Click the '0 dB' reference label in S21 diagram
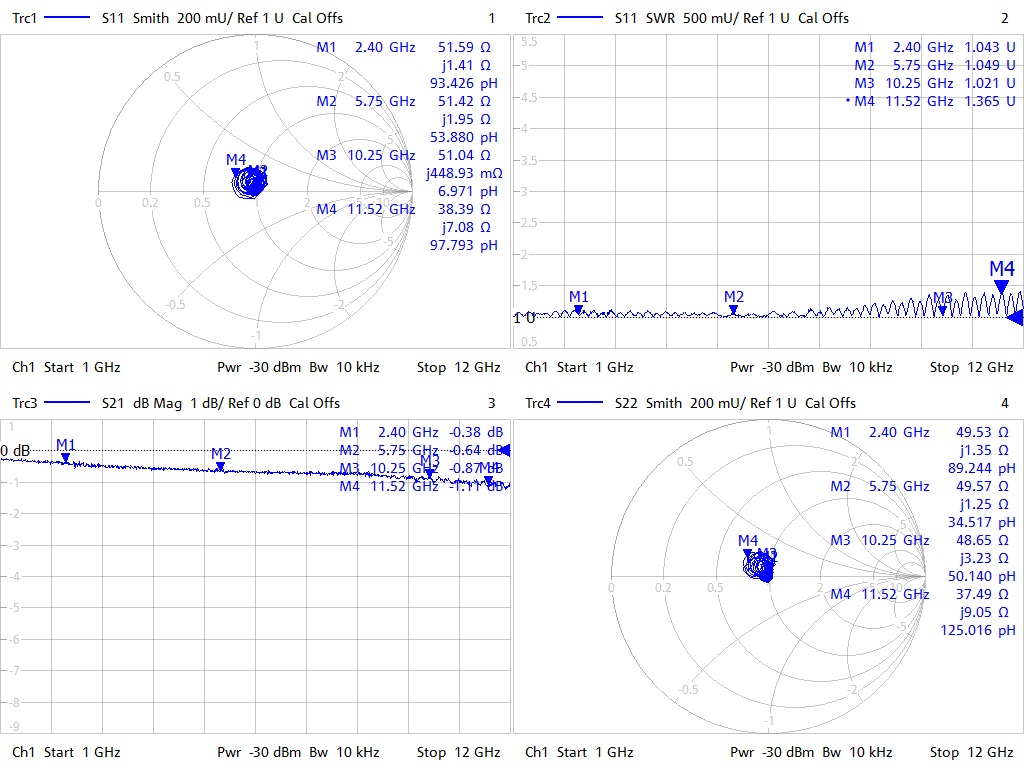Viewport: 1024px width, 768px height. coord(15,451)
